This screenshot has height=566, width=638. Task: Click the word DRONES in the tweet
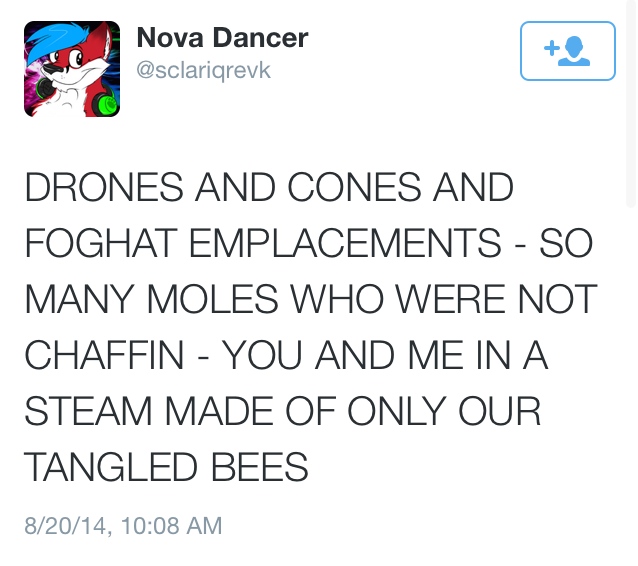(x=104, y=187)
